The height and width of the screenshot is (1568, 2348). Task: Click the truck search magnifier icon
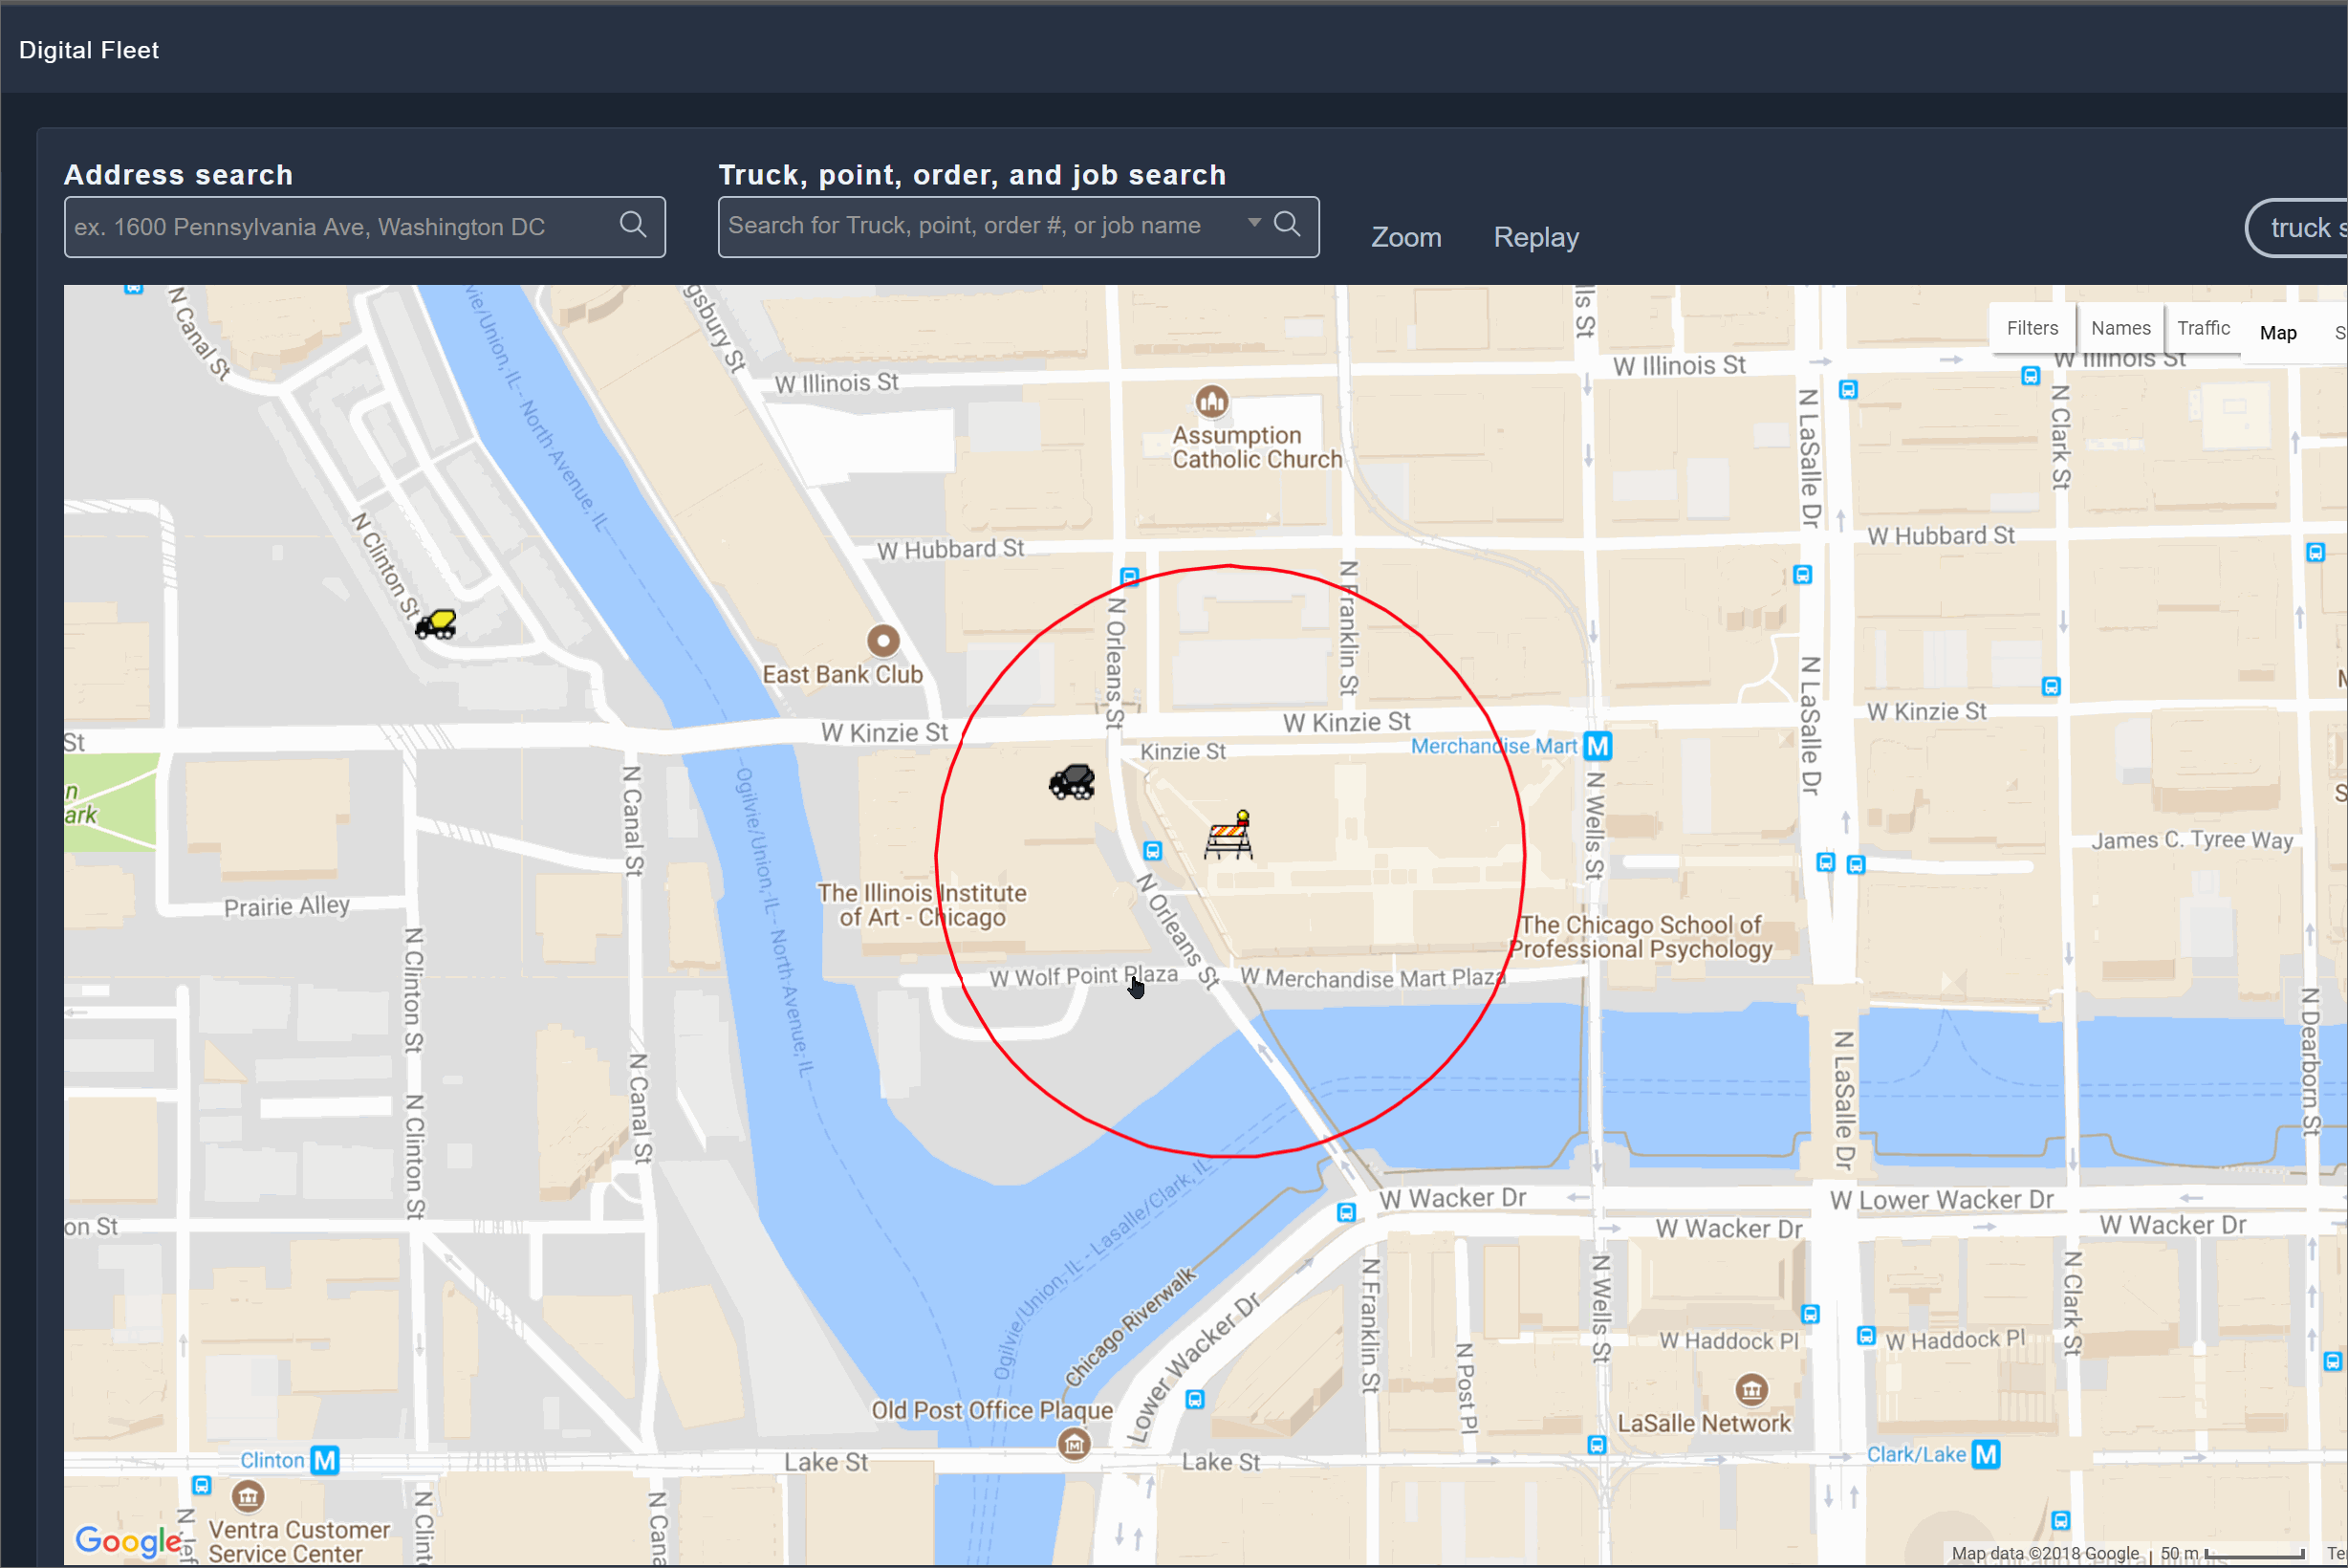1288,224
